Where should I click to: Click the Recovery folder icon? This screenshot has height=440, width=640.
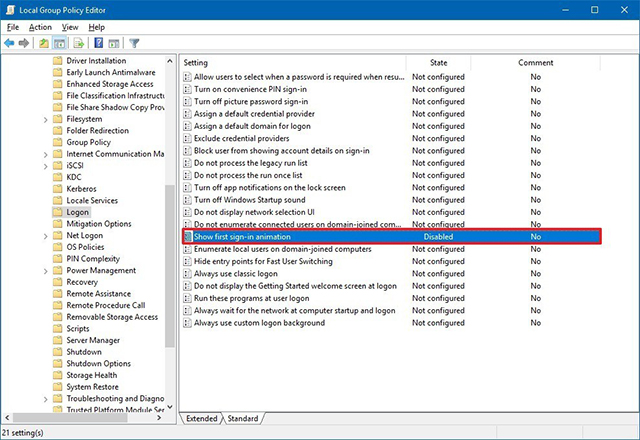point(58,282)
